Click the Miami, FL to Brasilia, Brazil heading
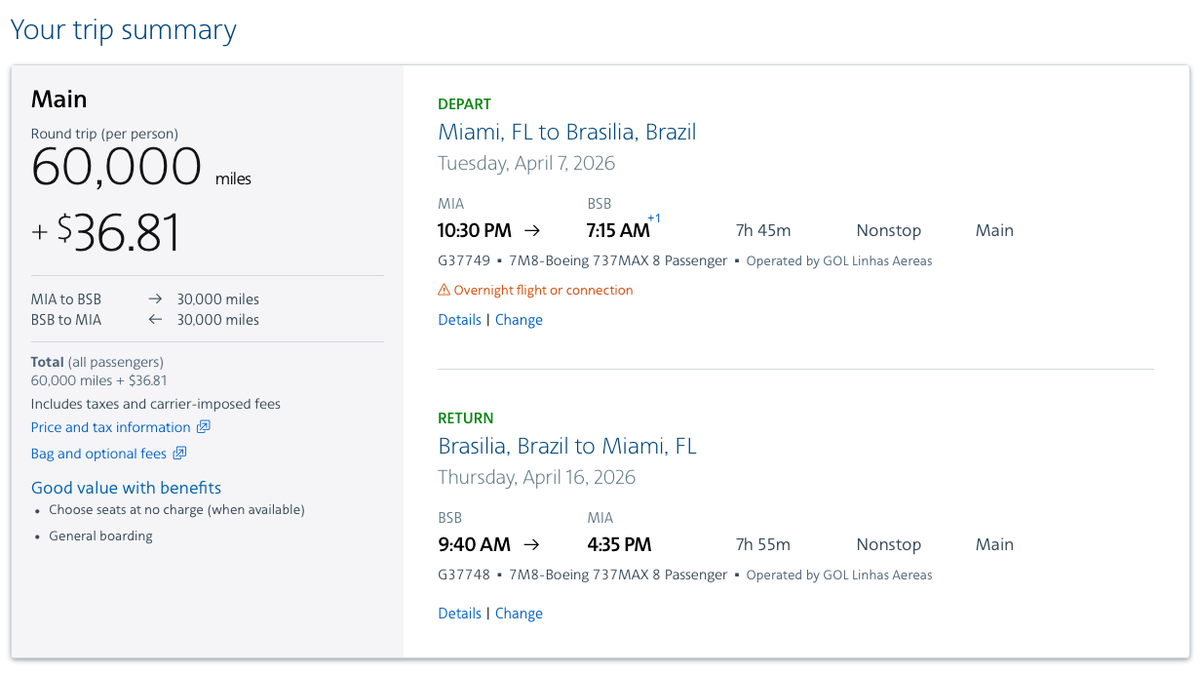This screenshot has width=1200, height=674. 567,132
